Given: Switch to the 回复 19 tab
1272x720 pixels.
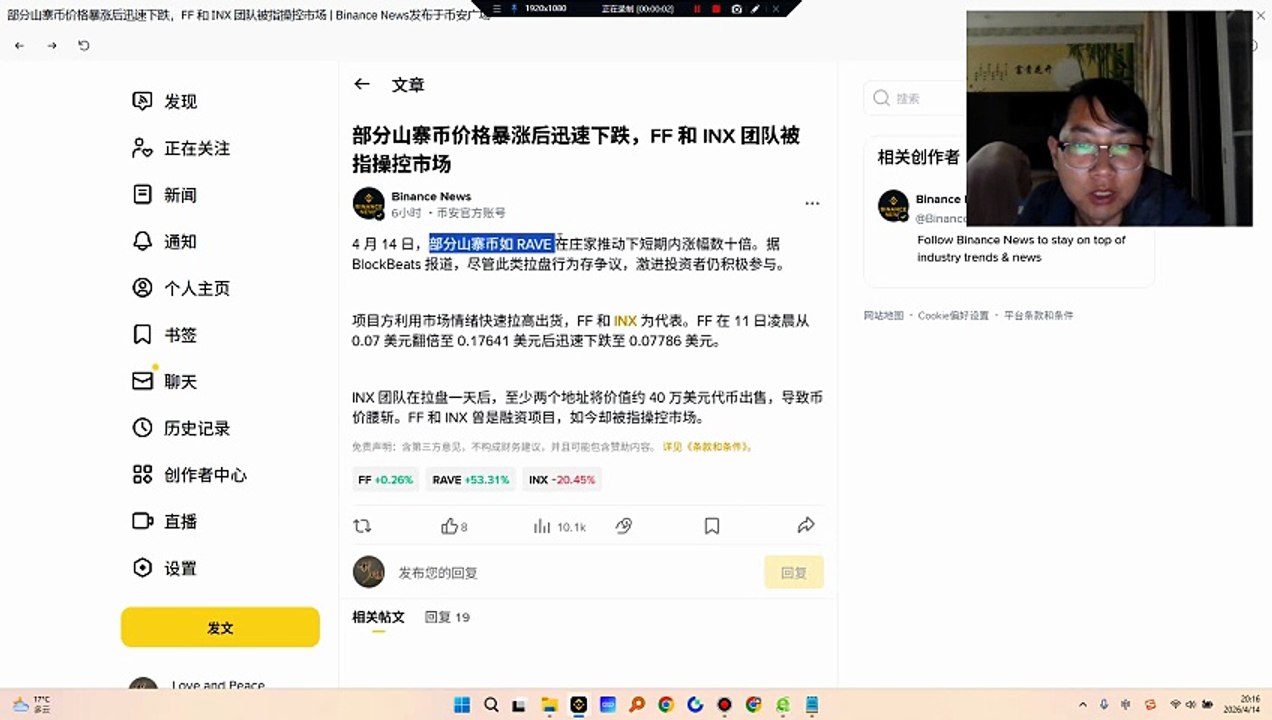Looking at the screenshot, I should [447, 617].
